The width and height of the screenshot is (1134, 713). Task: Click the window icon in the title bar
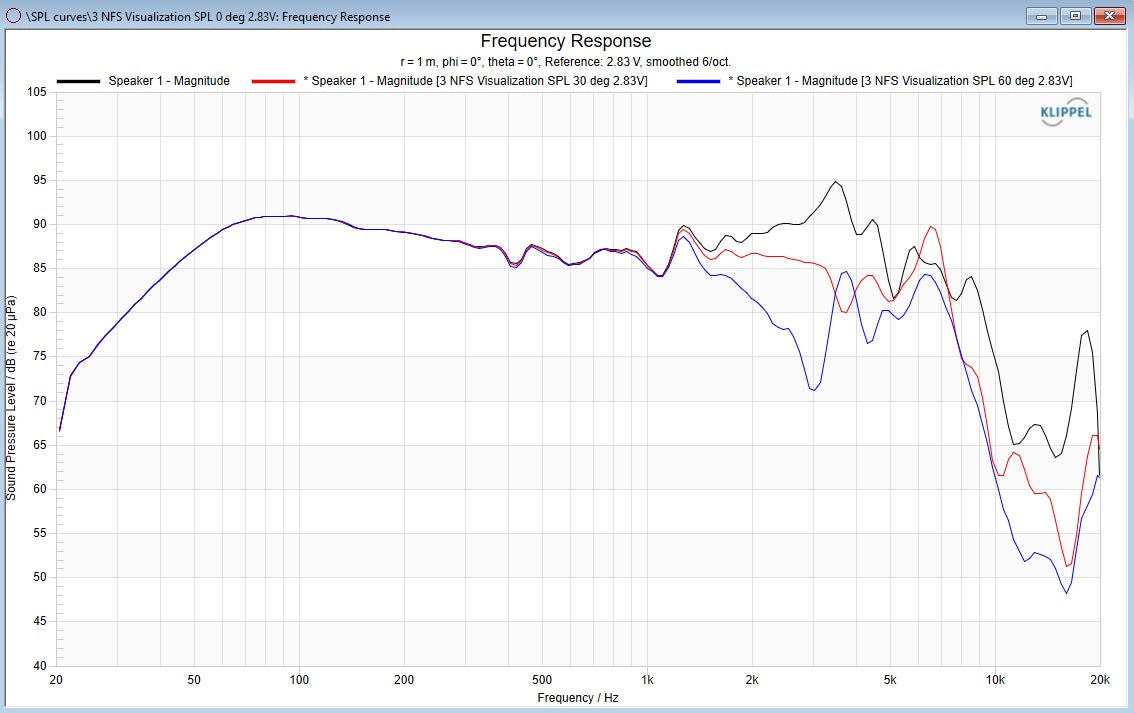(x=12, y=16)
